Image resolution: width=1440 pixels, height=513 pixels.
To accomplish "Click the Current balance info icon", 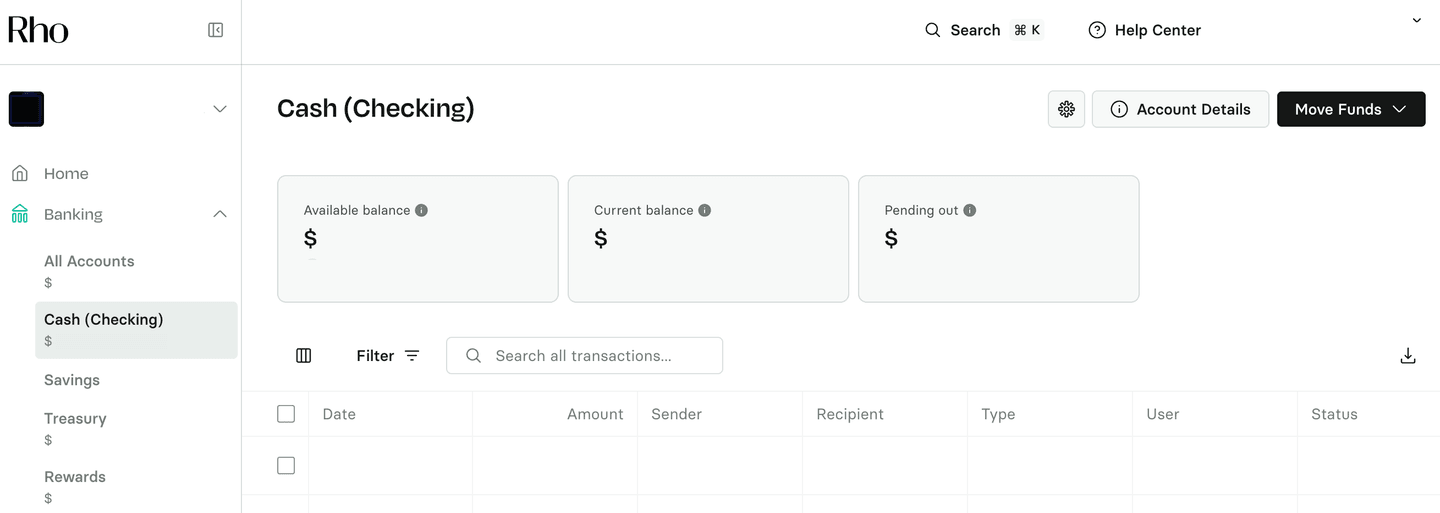I will point(704,211).
